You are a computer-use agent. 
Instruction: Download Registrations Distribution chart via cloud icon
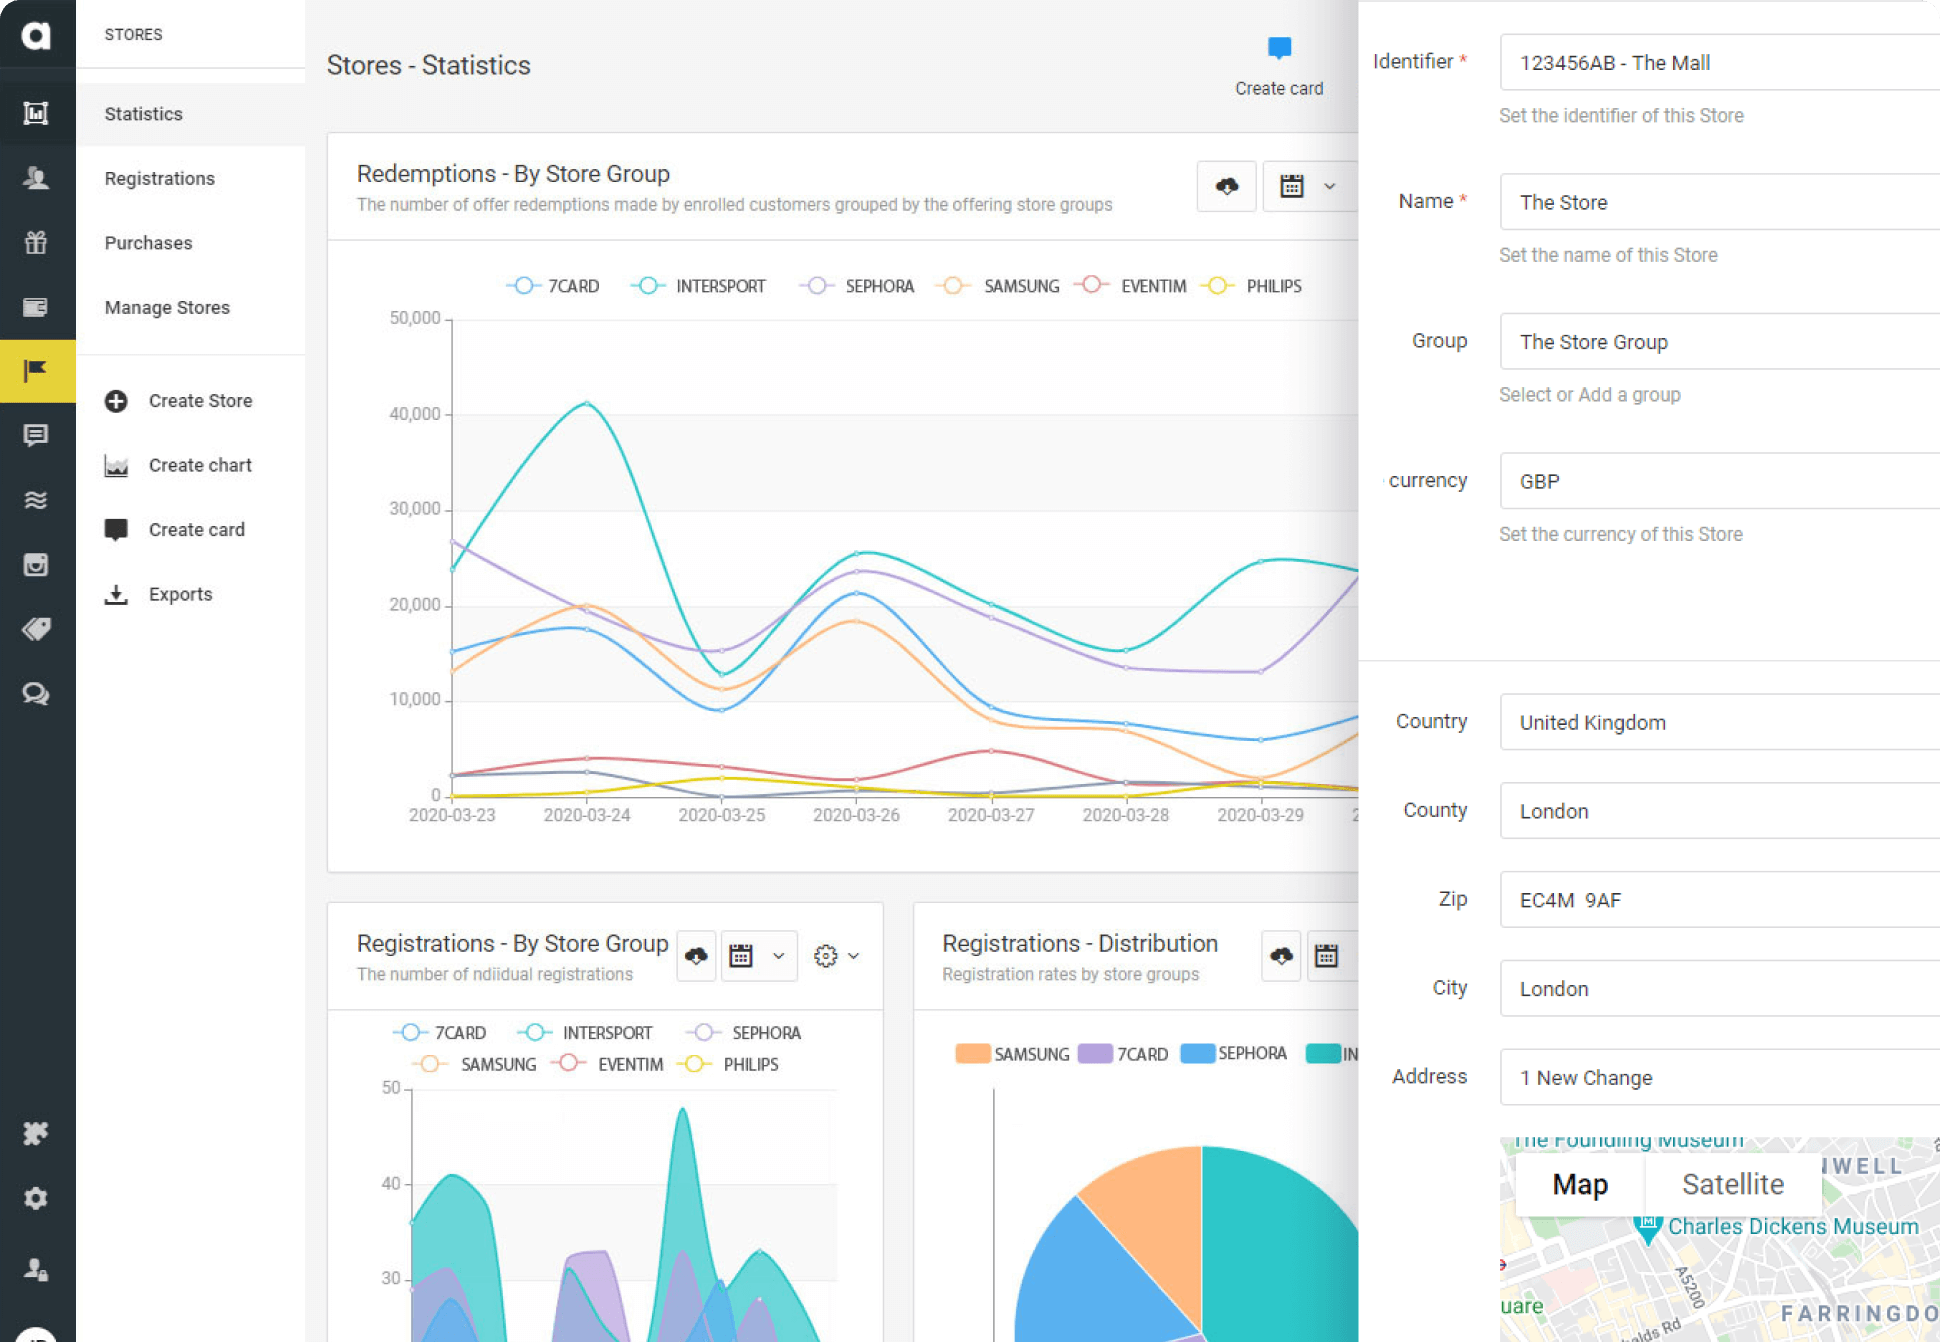(1281, 956)
